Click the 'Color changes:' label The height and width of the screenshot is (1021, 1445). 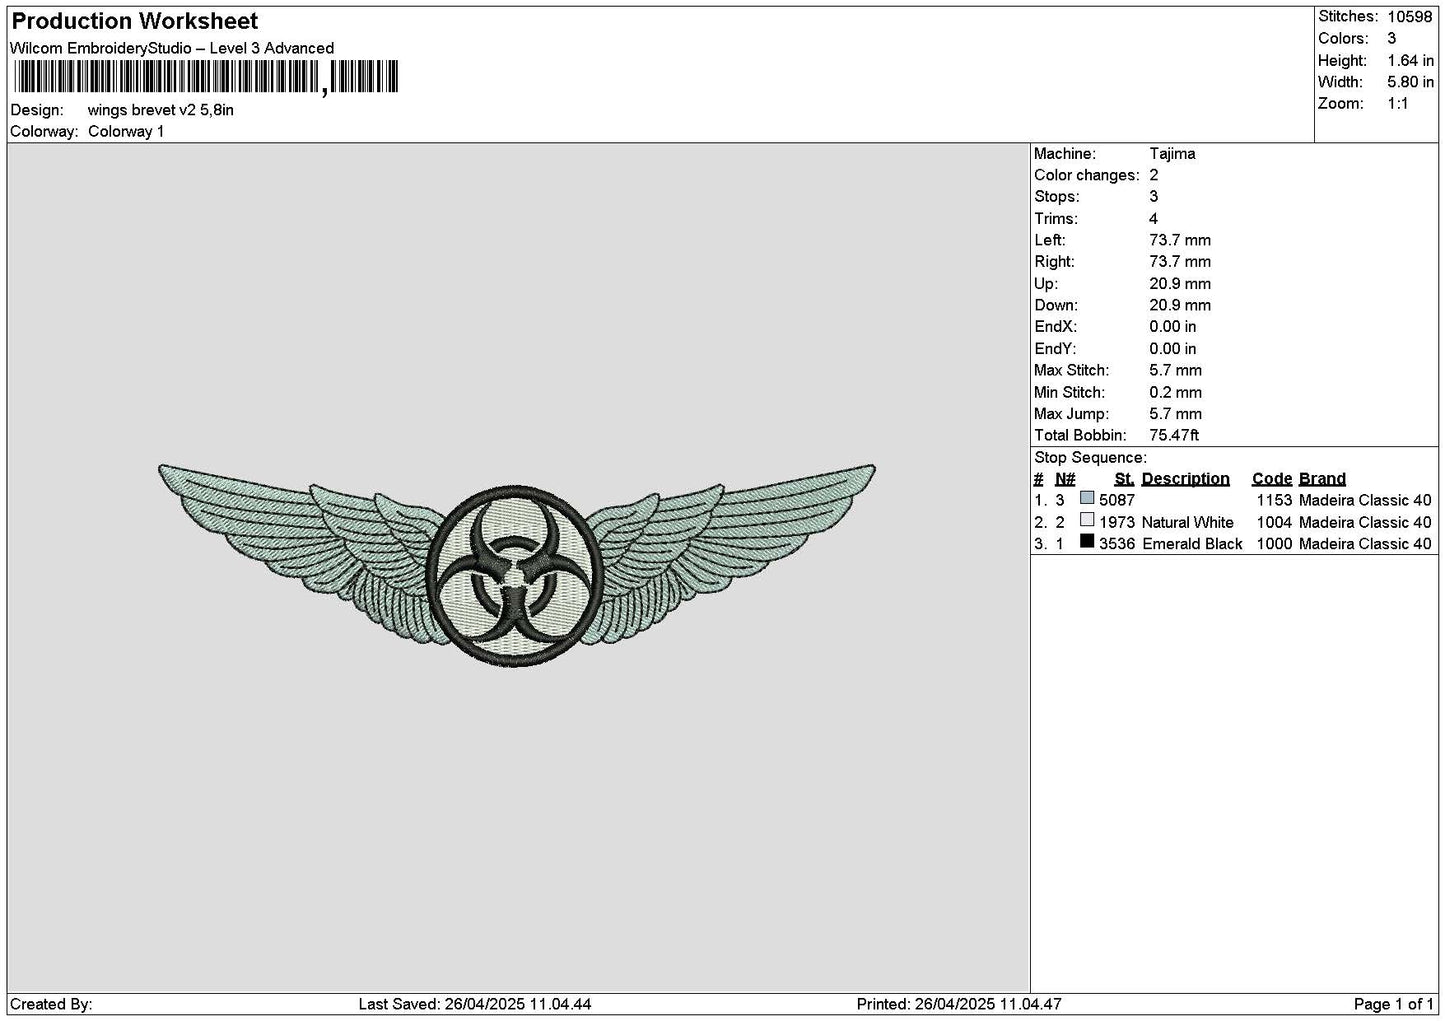pos(1087,176)
